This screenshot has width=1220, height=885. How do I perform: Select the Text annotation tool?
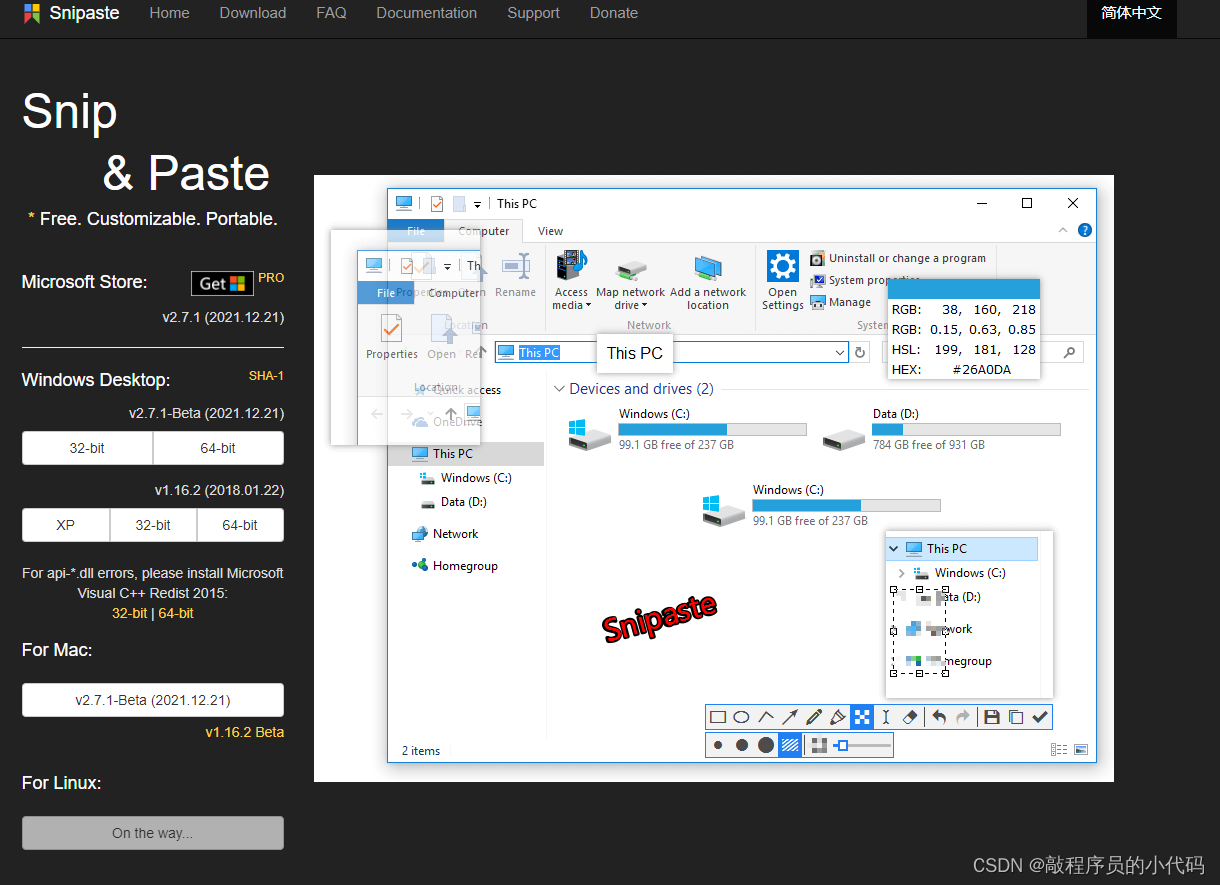[885, 716]
